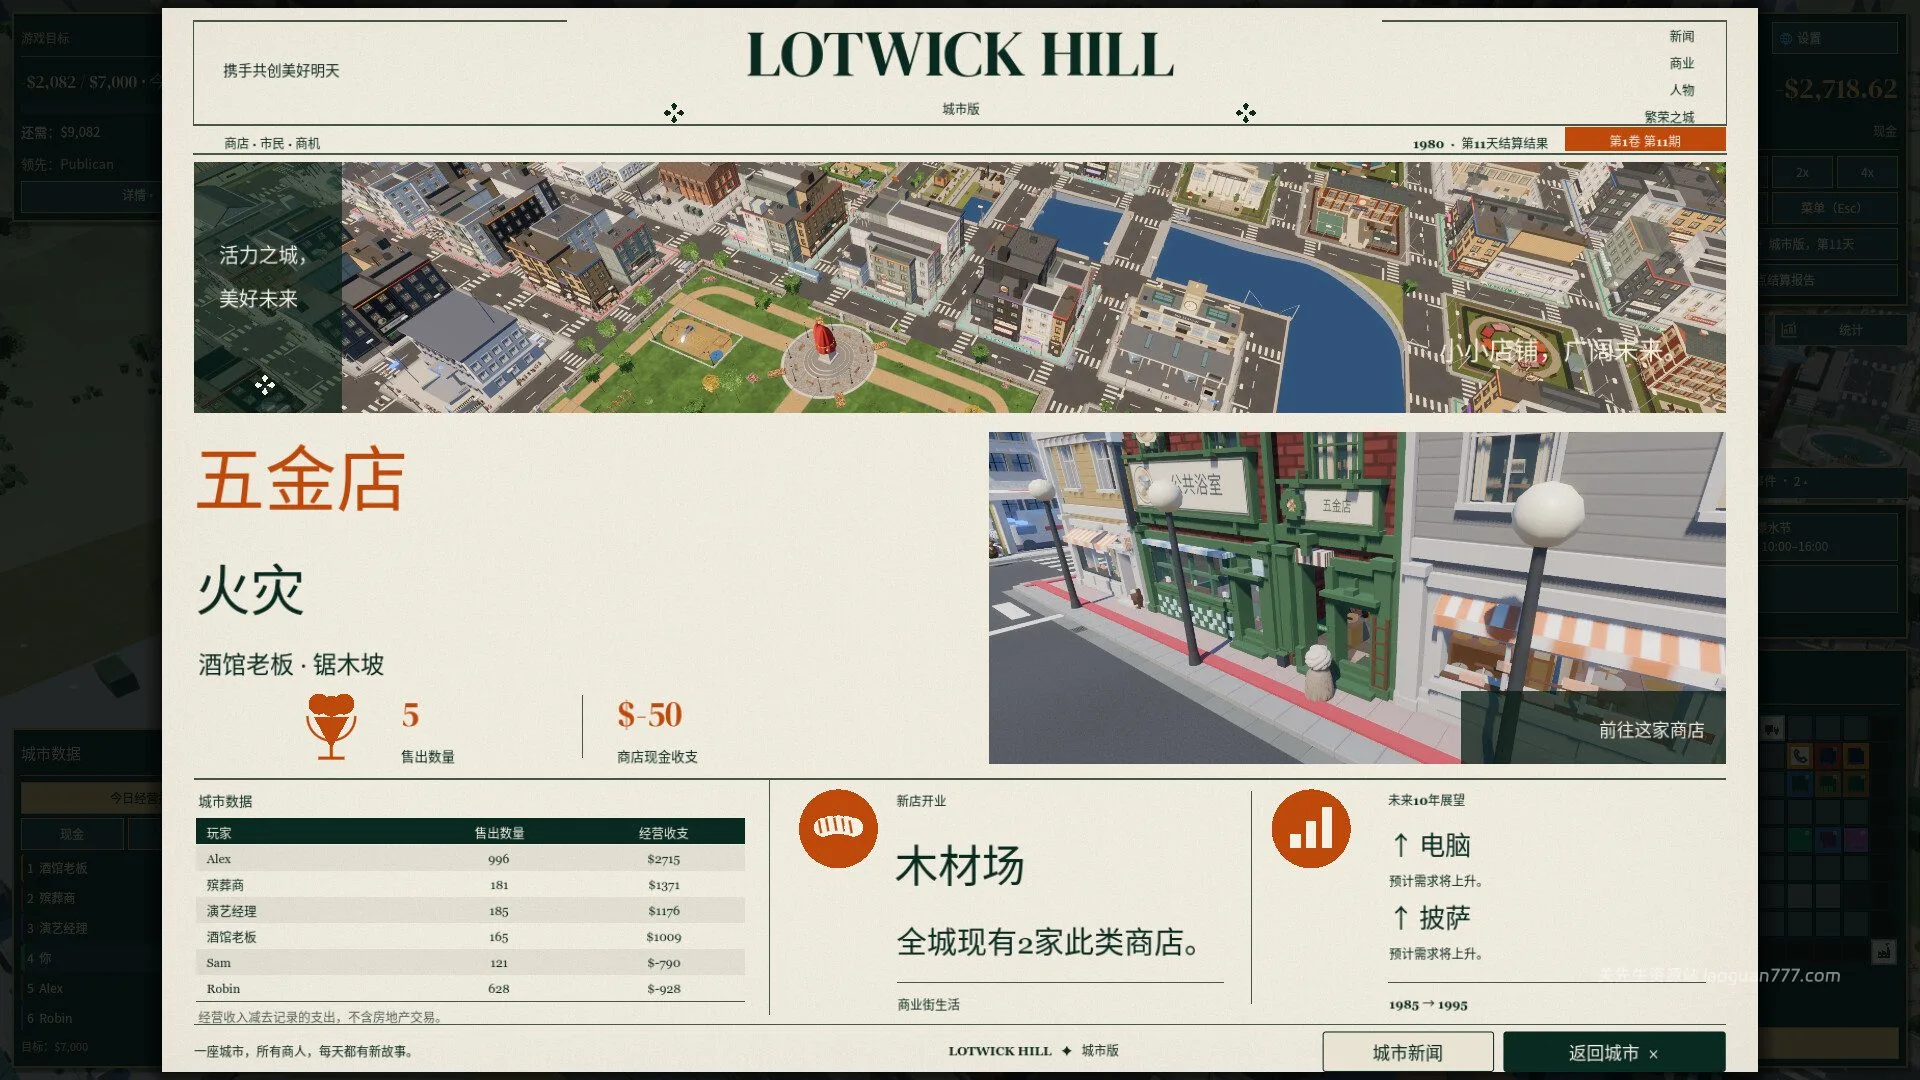Select Alex row in city data table
The image size is (1920, 1080).
point(470,859)
